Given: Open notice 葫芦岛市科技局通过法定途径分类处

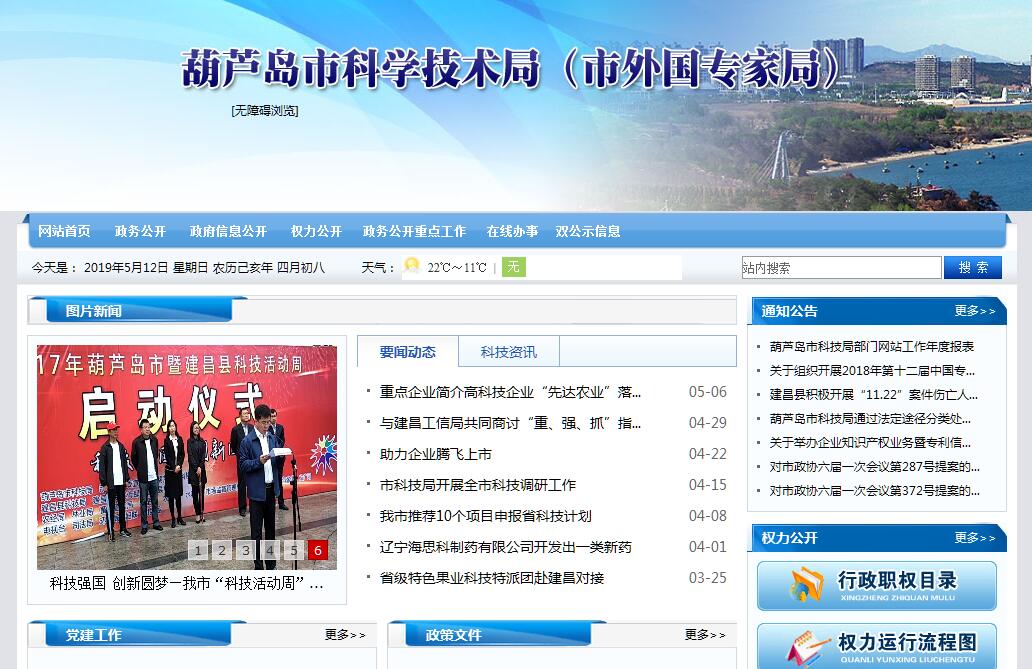Looking at the screenshot, I should click(870, 419).
